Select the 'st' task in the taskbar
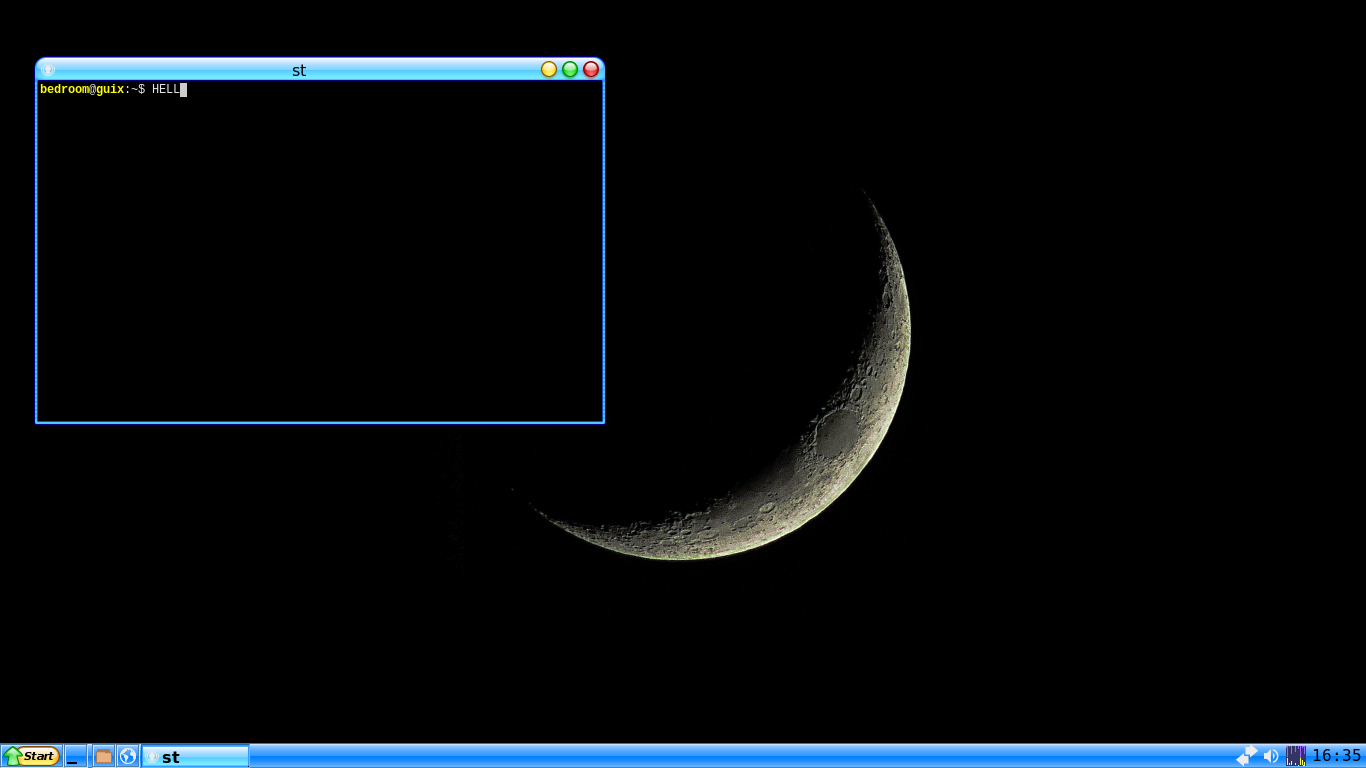This screenshot has width=1366, height=768. tap(195, 756)
